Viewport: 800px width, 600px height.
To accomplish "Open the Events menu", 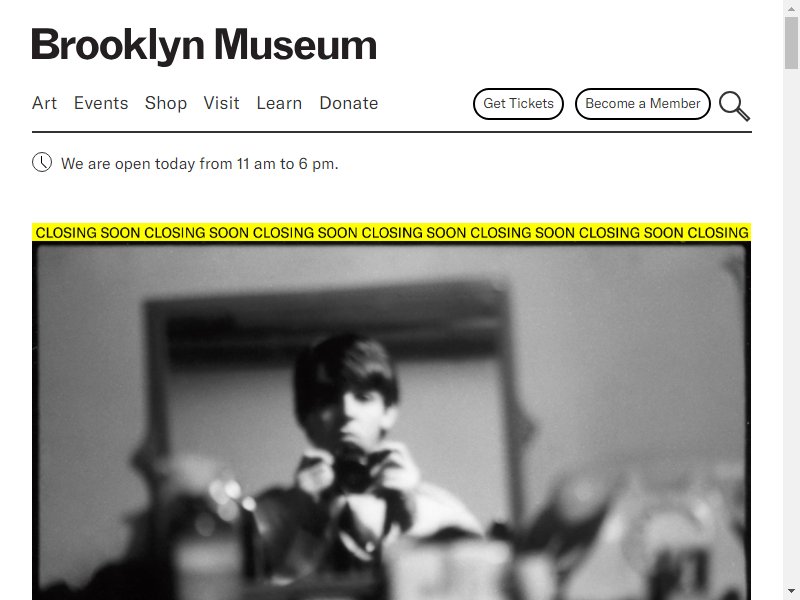I will pos(101,103).
